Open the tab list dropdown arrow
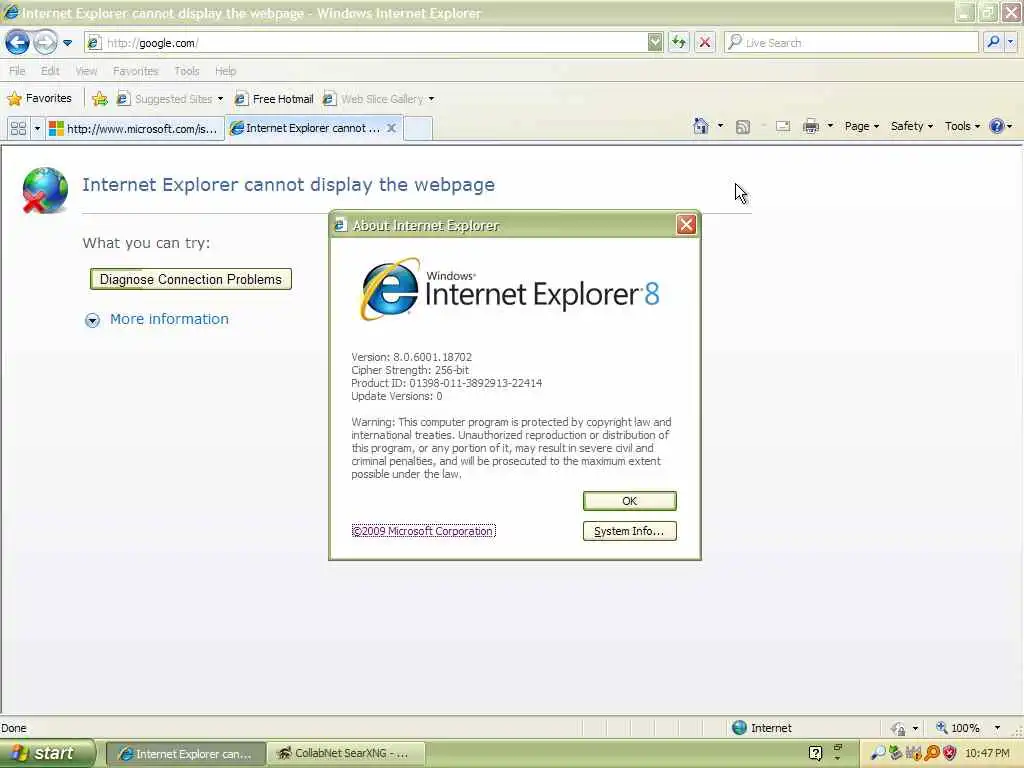 37,128
